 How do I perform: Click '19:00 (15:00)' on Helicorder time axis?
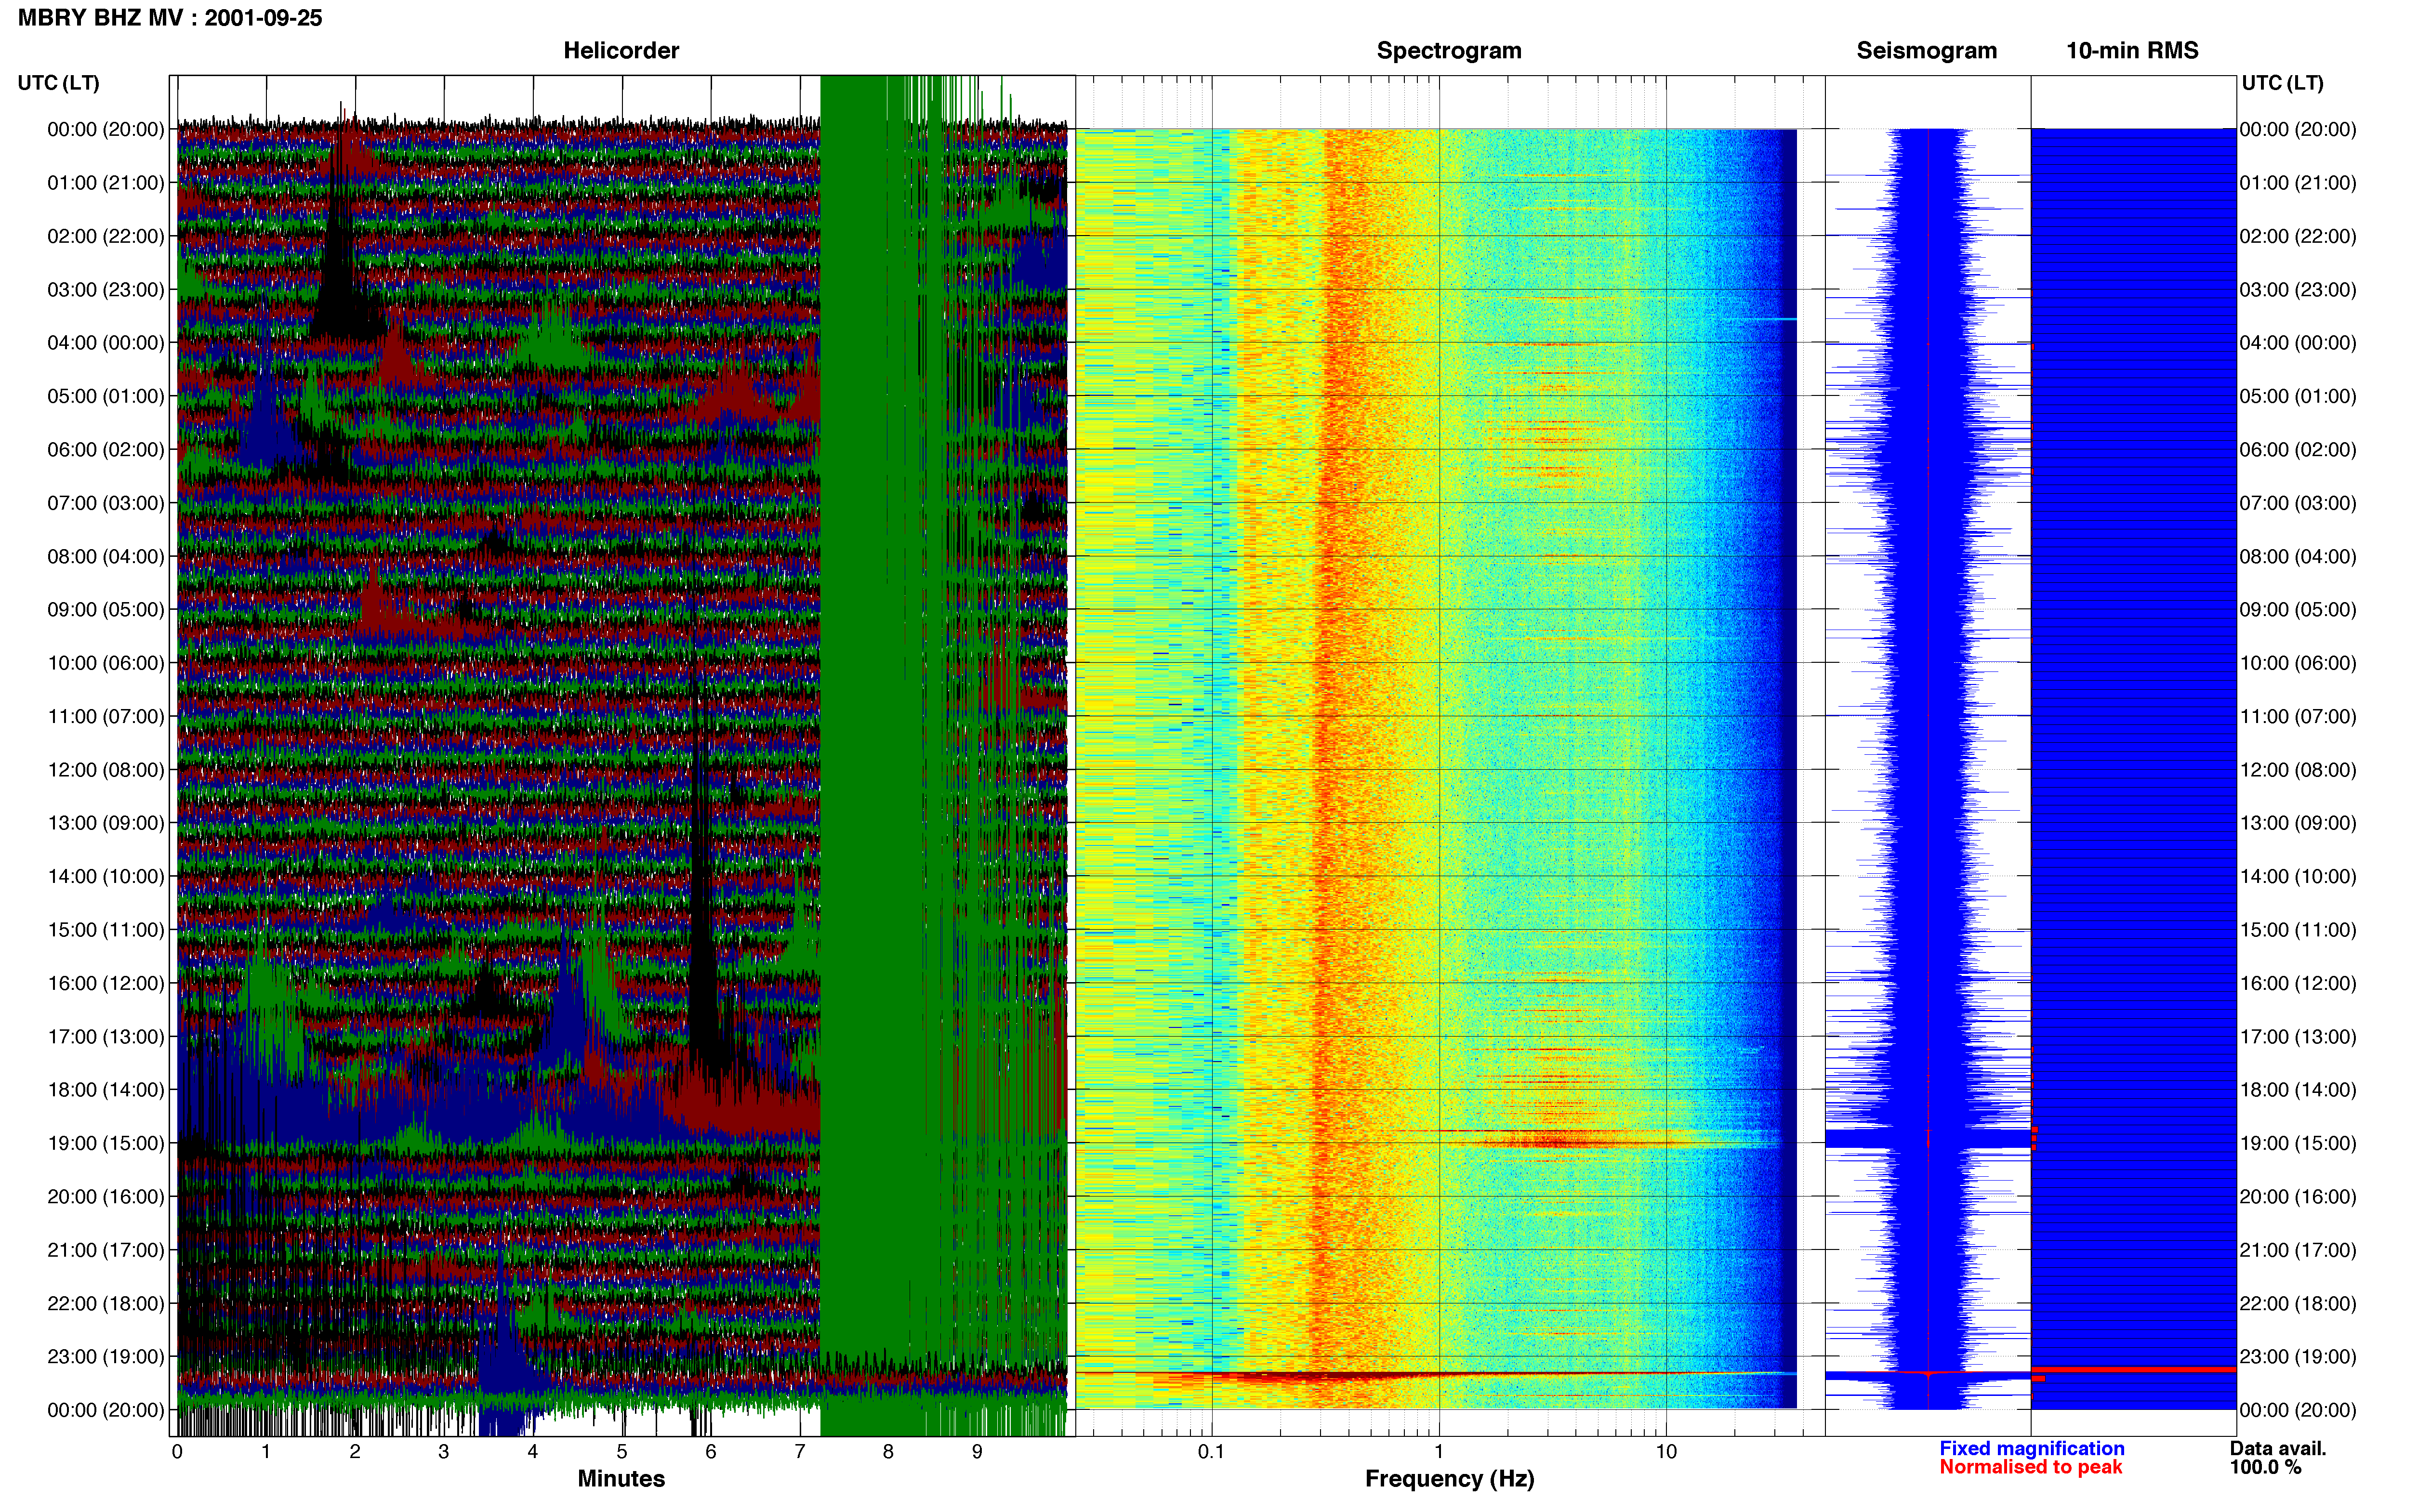click(106, 1143)
